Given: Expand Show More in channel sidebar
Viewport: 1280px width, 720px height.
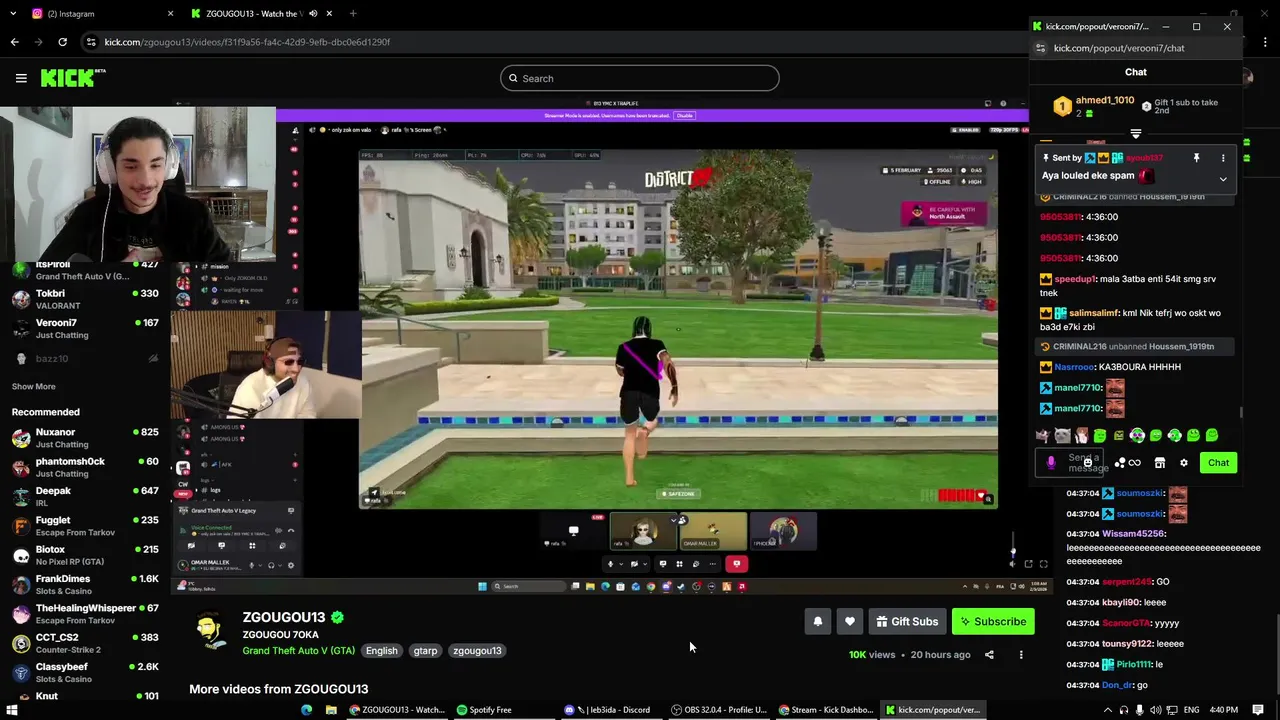Looking at the screenshot, I should coord(33,386).
